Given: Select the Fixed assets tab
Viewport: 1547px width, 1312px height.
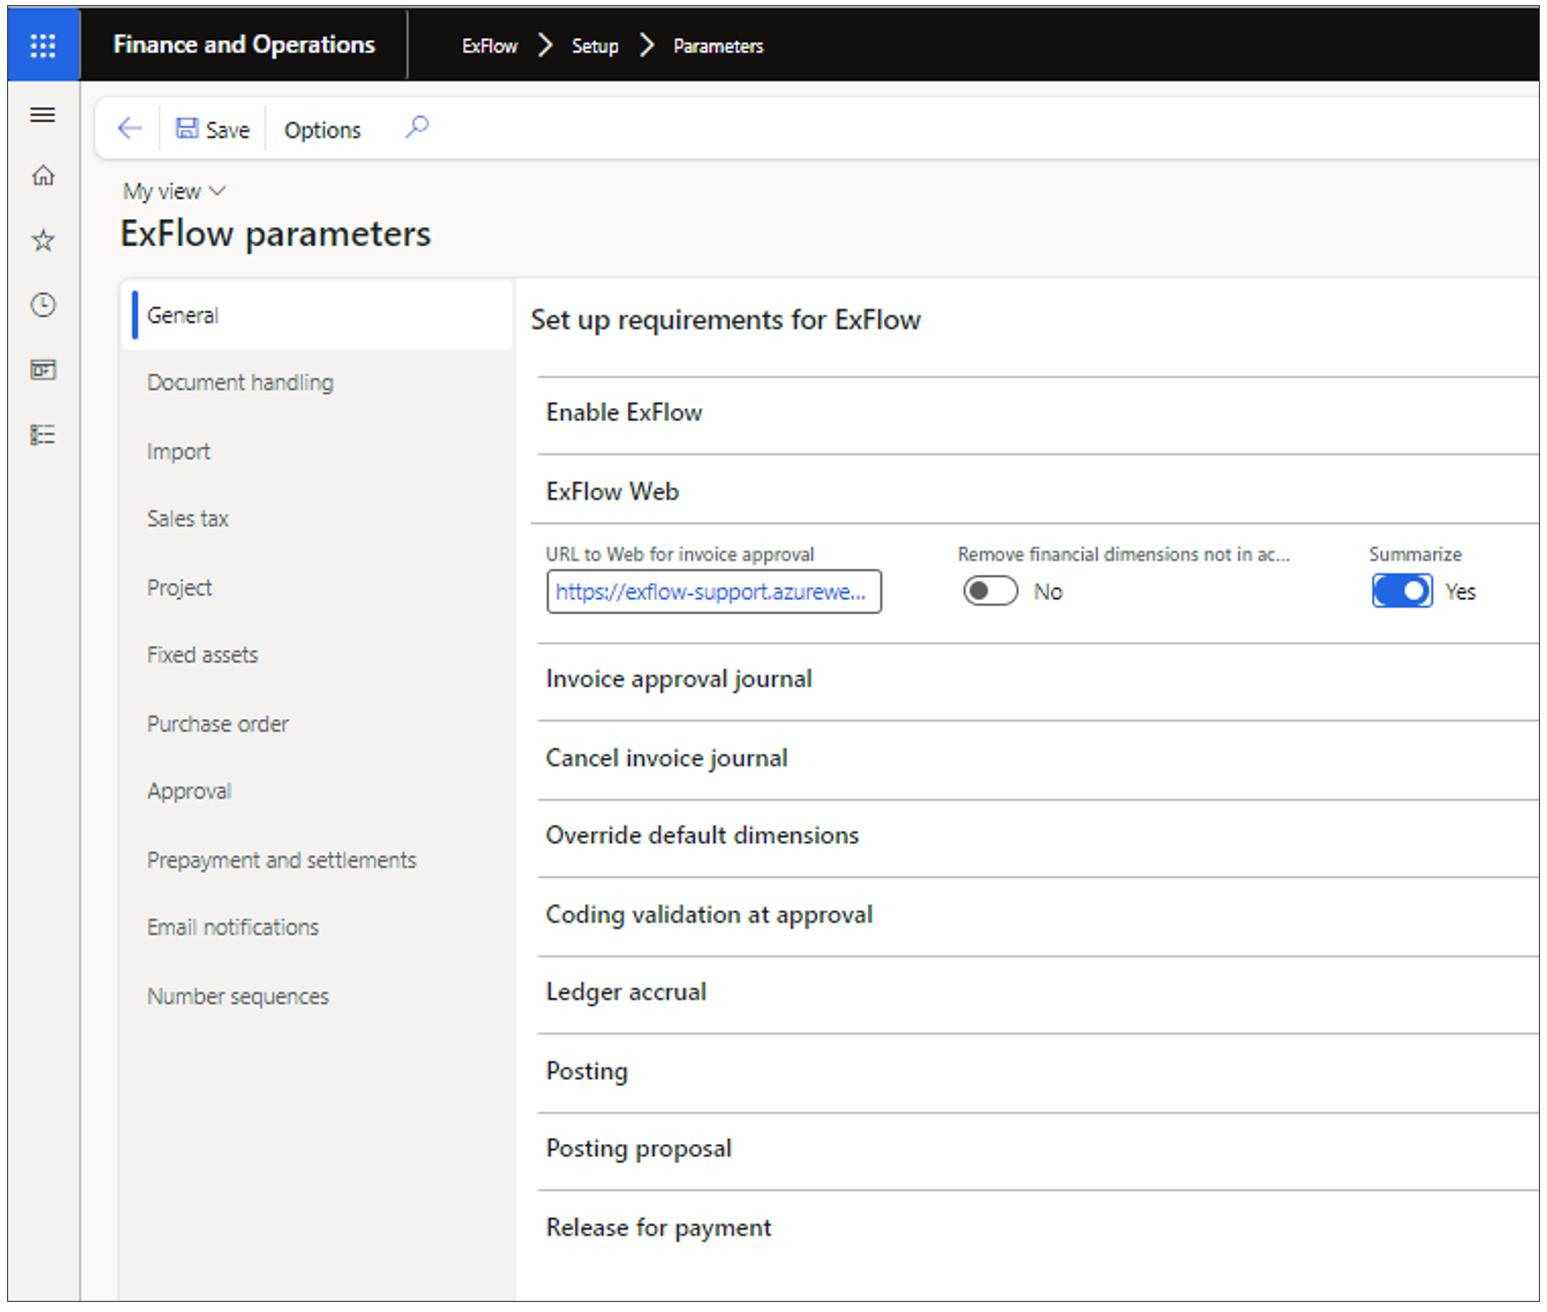Looking at the screenshot, I should pyautogui.click(x=317, y=655).
